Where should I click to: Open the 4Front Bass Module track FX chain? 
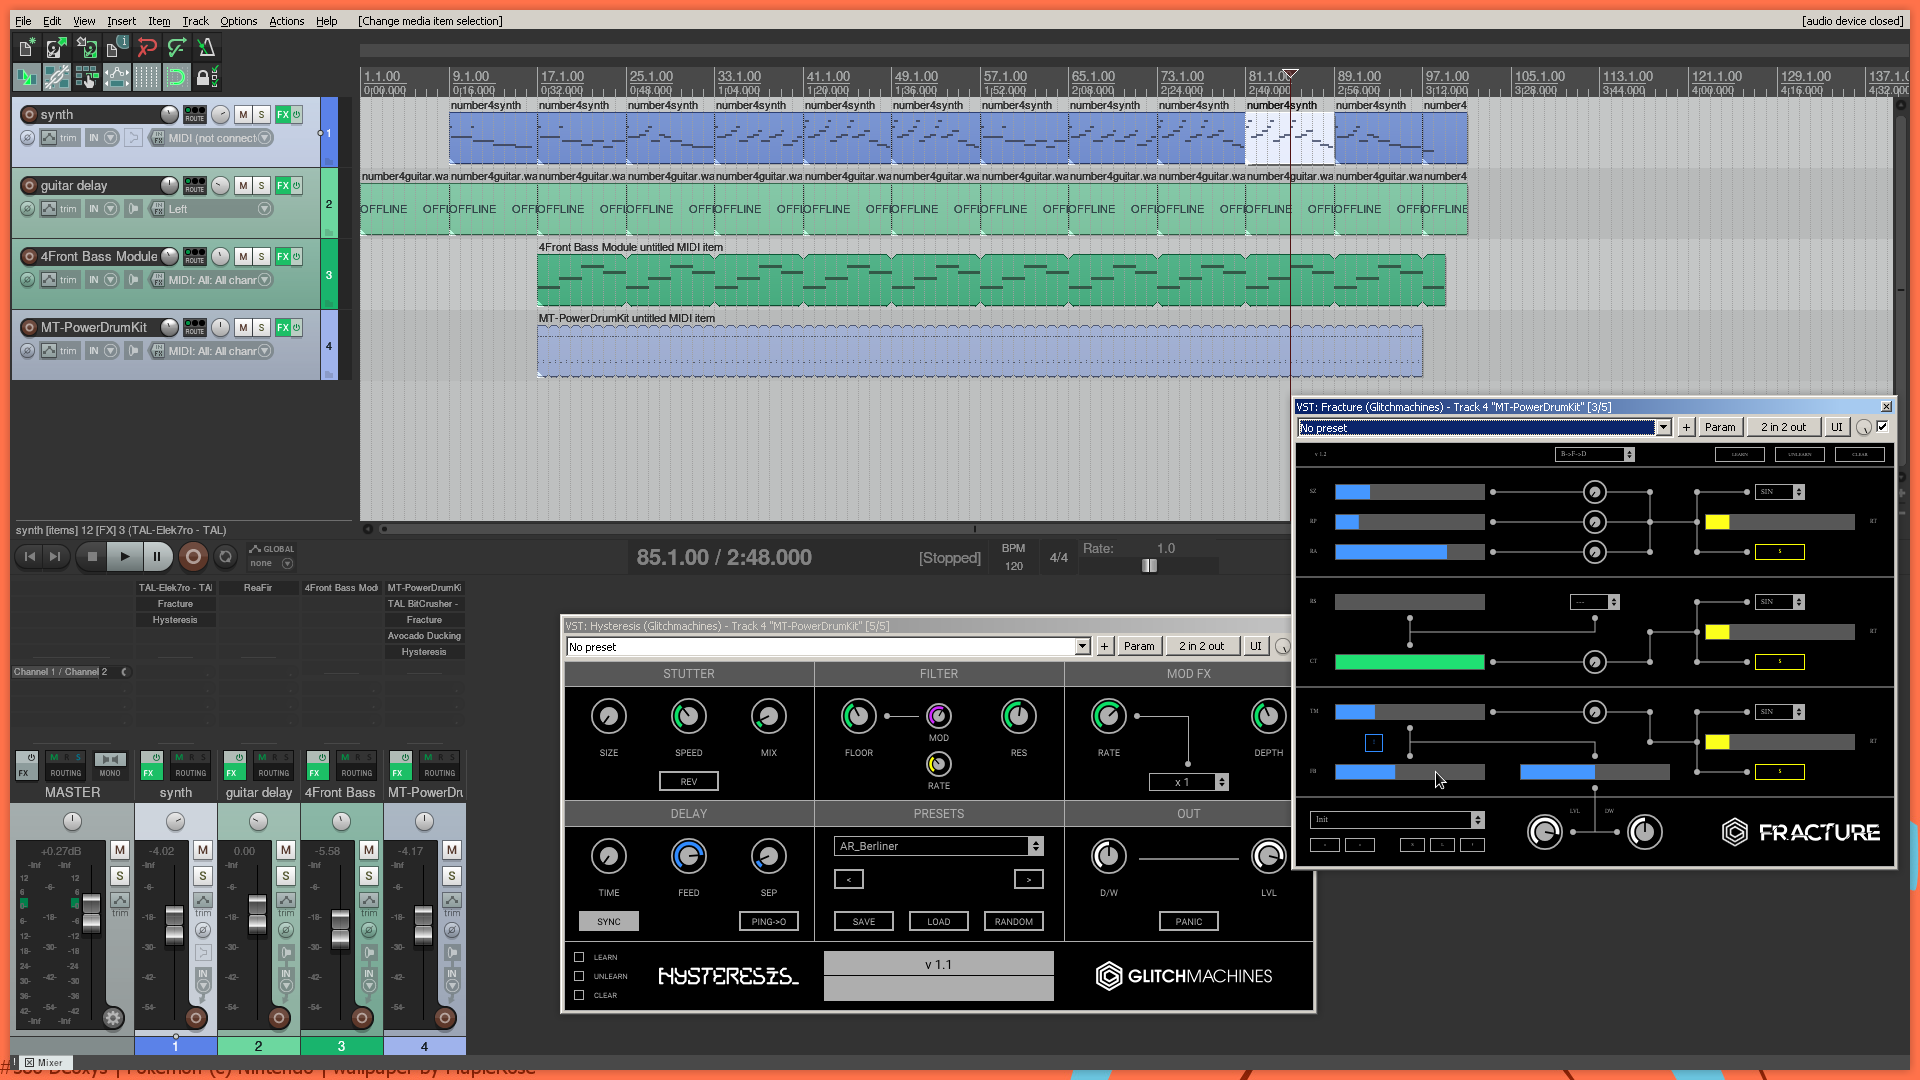pyautogui.click(x=282, y=257)
